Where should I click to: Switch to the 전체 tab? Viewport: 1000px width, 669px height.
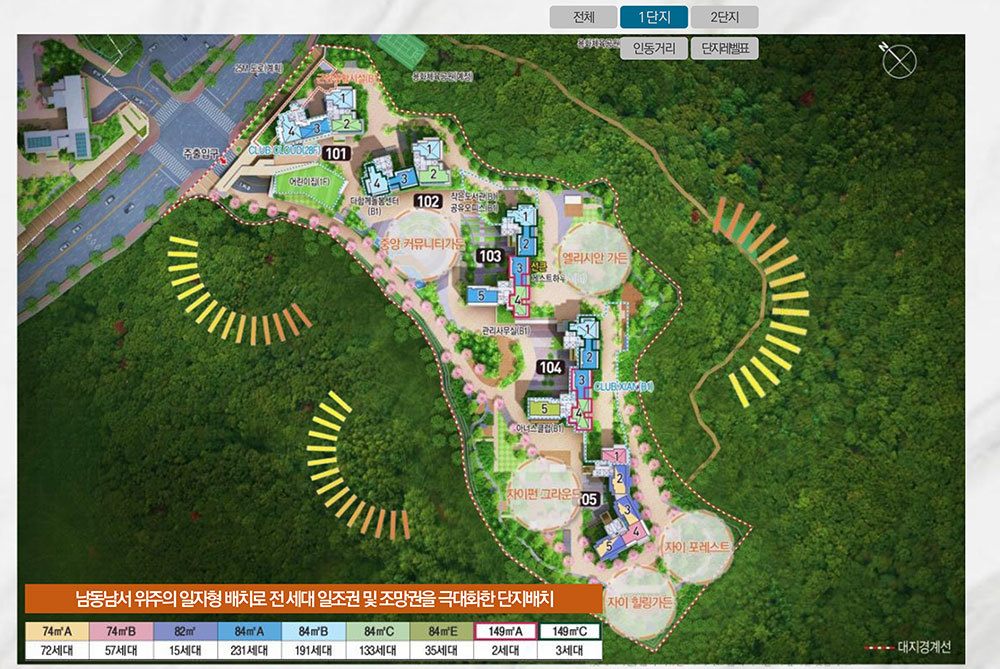[583, 17]
